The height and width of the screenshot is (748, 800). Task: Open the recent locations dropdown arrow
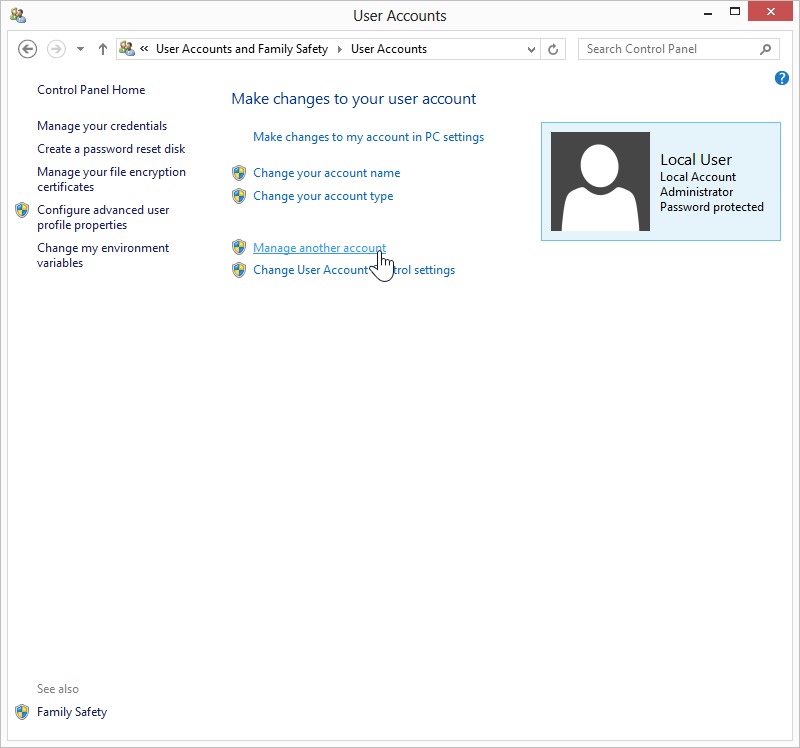[x=80, y=49]
